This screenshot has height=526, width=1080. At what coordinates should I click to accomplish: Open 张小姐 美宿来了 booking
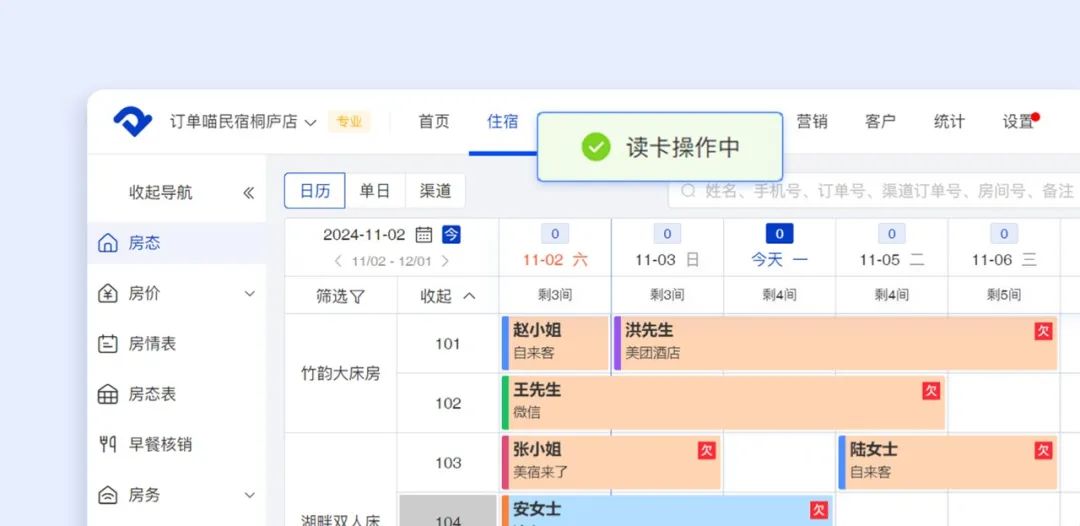611,463
